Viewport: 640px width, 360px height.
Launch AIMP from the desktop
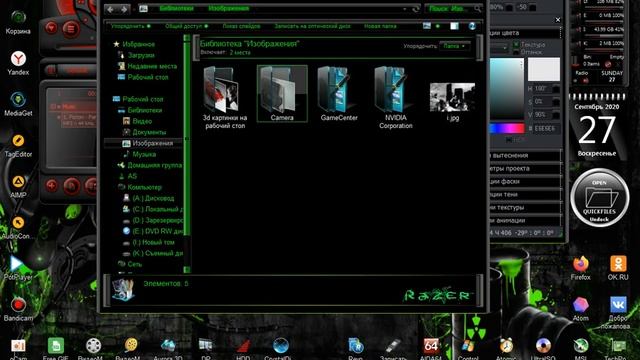18,187
